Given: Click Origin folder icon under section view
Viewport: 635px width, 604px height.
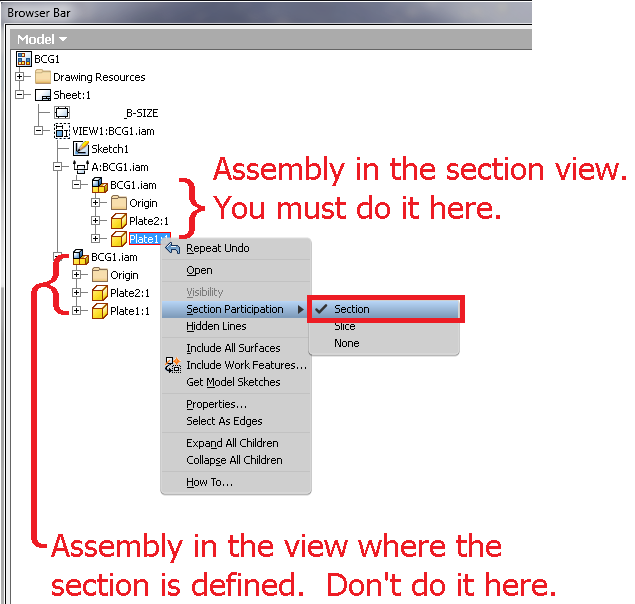Looking at the screenshot, I should coord(119,203).
